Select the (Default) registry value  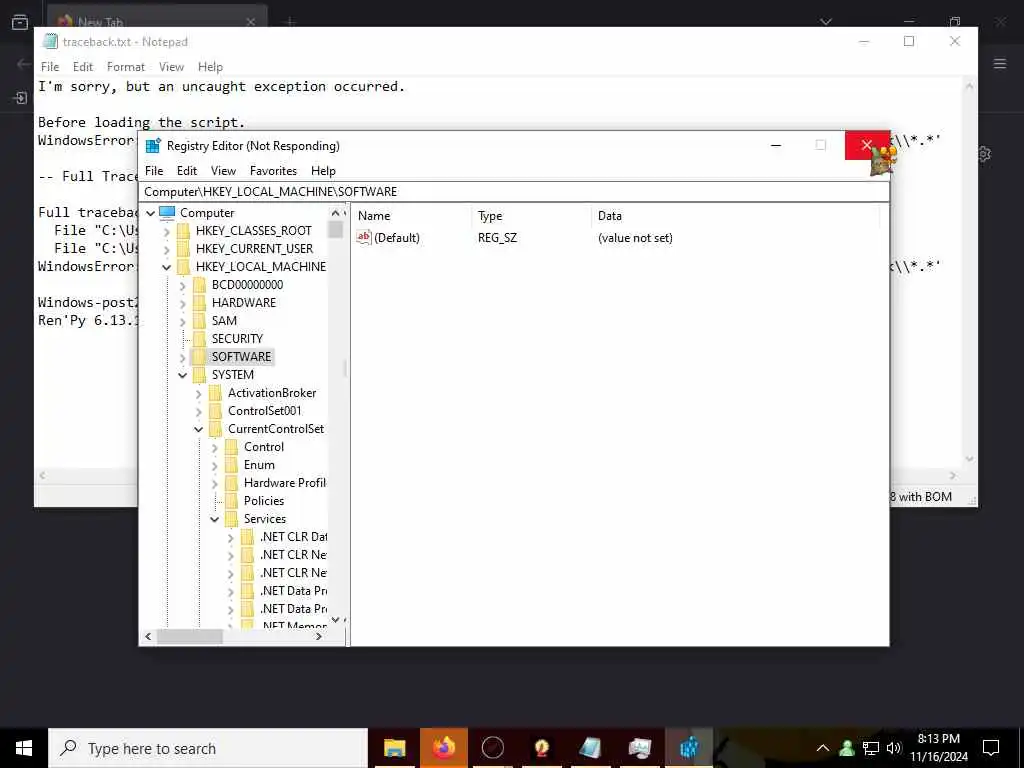click(397, 238)
